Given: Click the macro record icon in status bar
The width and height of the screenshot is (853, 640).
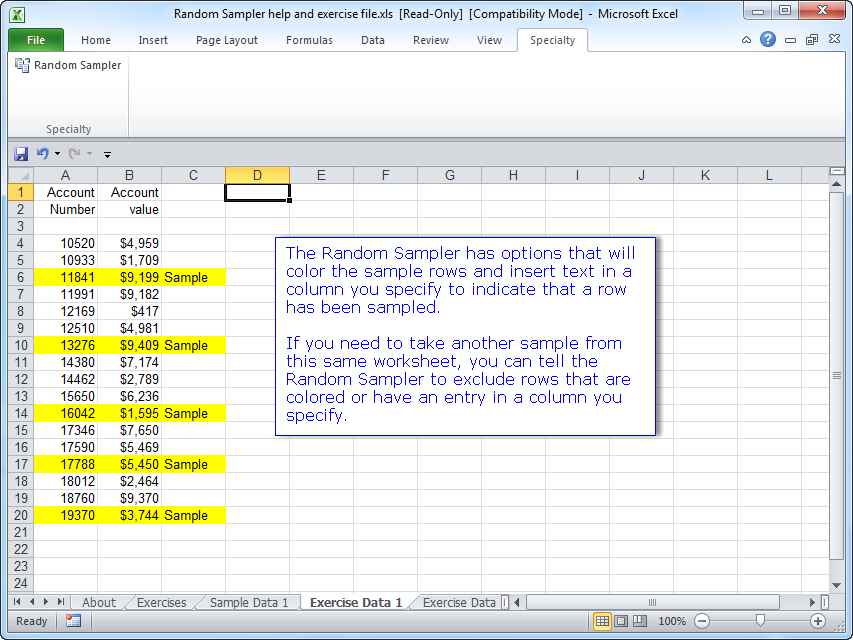Looking at the screenshot, I should tap(73, 621).
